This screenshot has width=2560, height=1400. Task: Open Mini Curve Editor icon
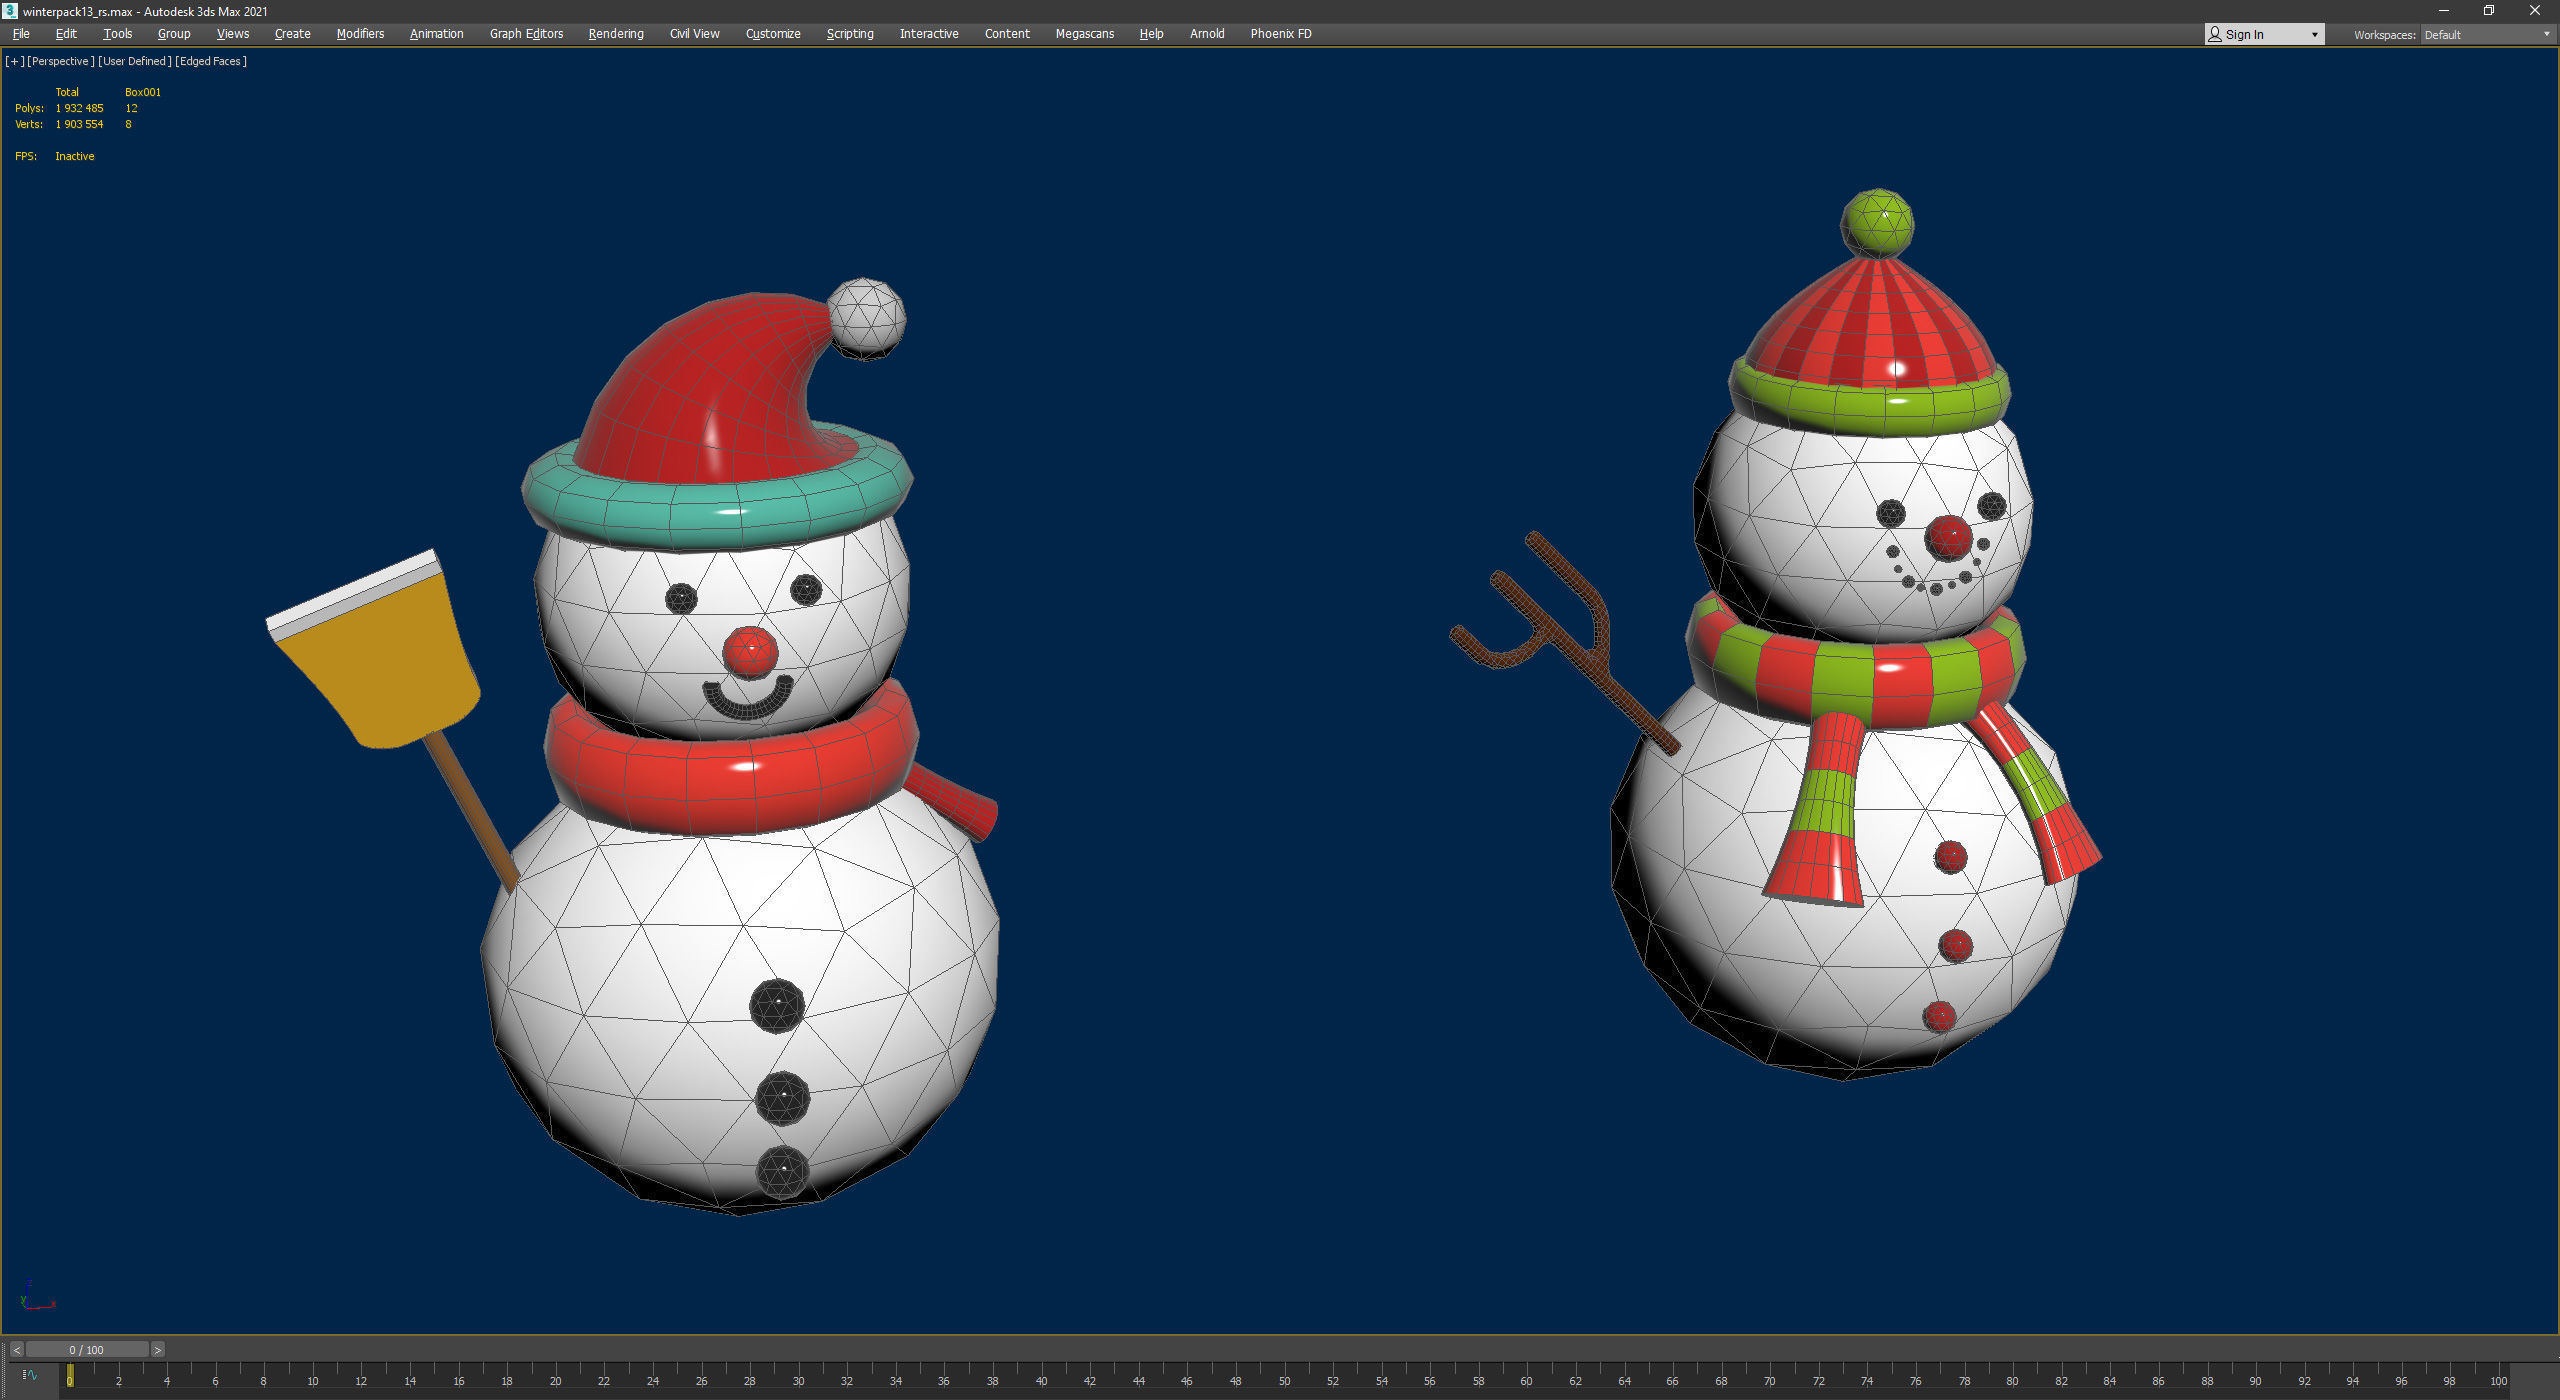point(29,1375)
